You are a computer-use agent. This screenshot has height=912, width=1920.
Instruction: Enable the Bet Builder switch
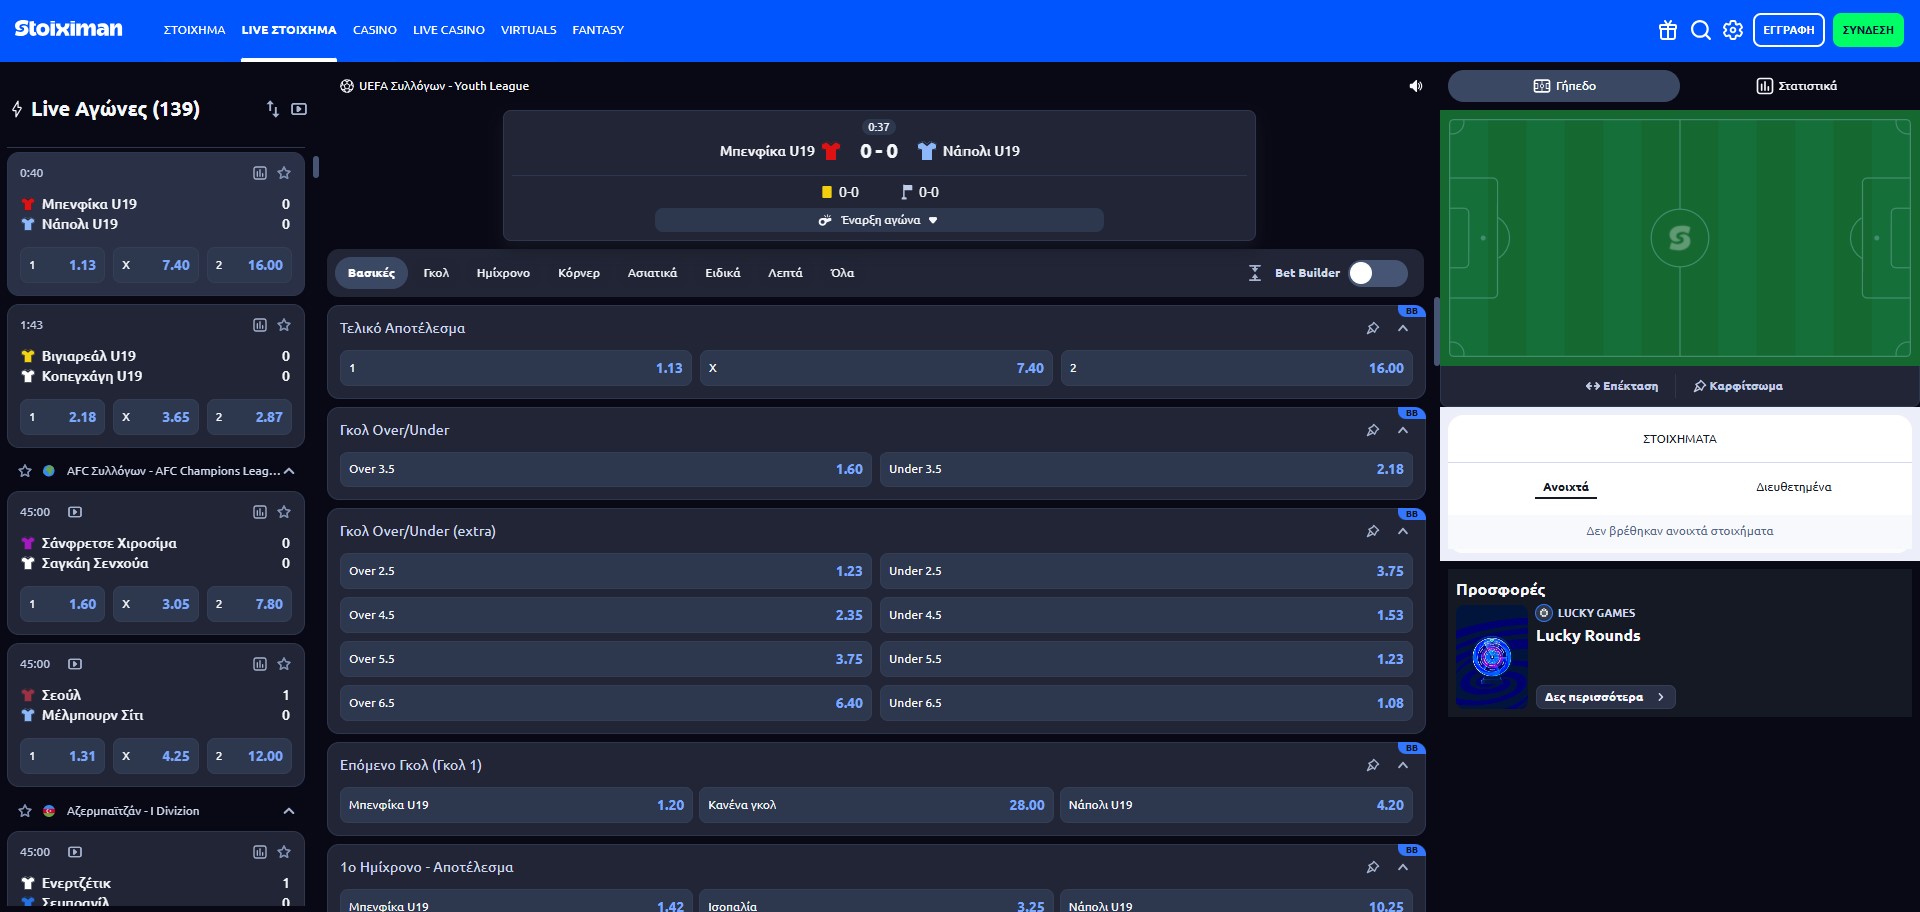pos(1377,273)
